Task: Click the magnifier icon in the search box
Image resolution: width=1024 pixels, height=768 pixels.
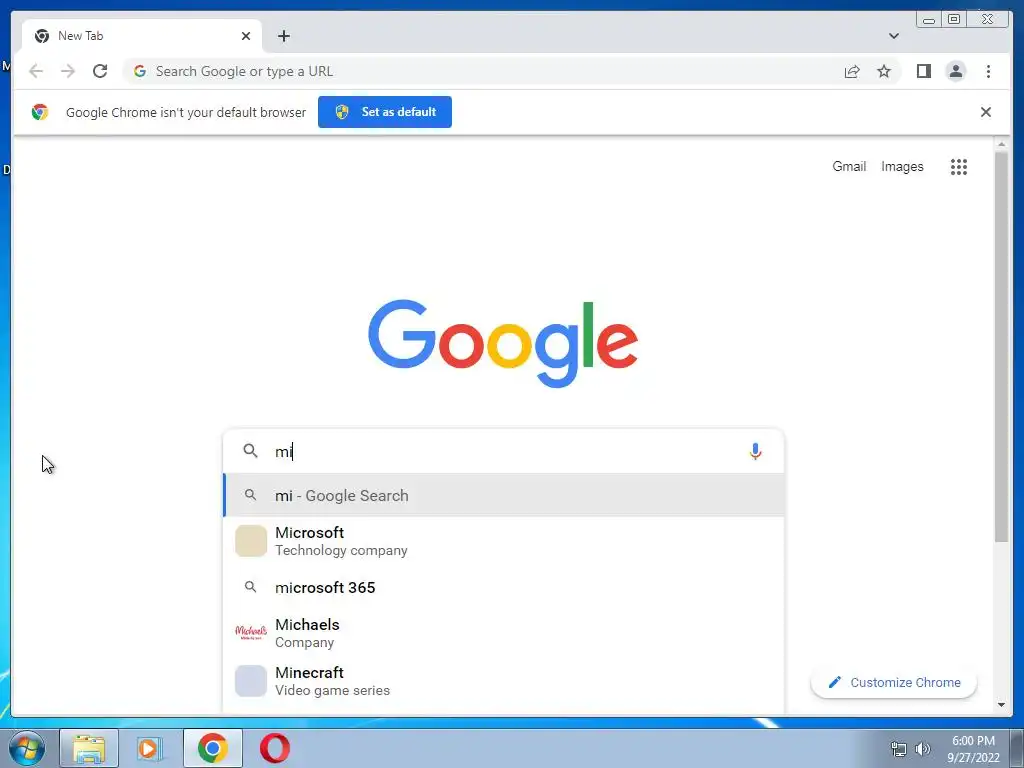Action: click(x=250, y=451)
